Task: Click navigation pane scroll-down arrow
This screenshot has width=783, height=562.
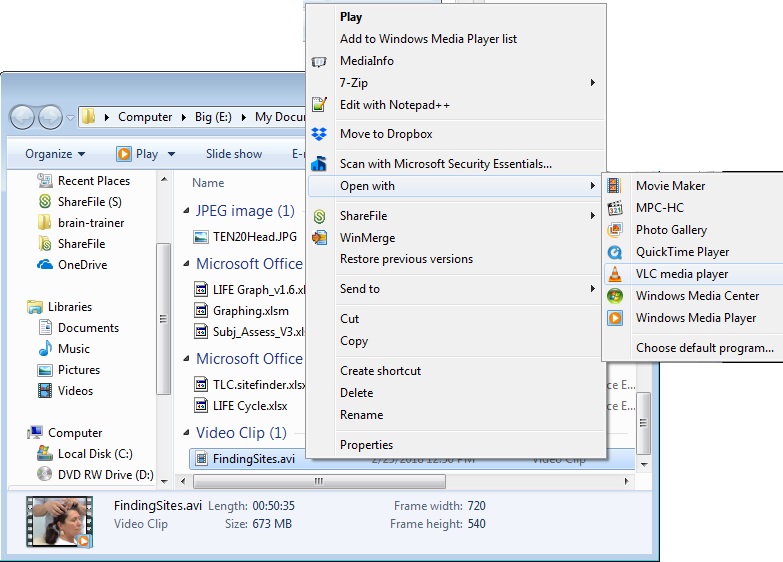Action: [x=164, y=482]
